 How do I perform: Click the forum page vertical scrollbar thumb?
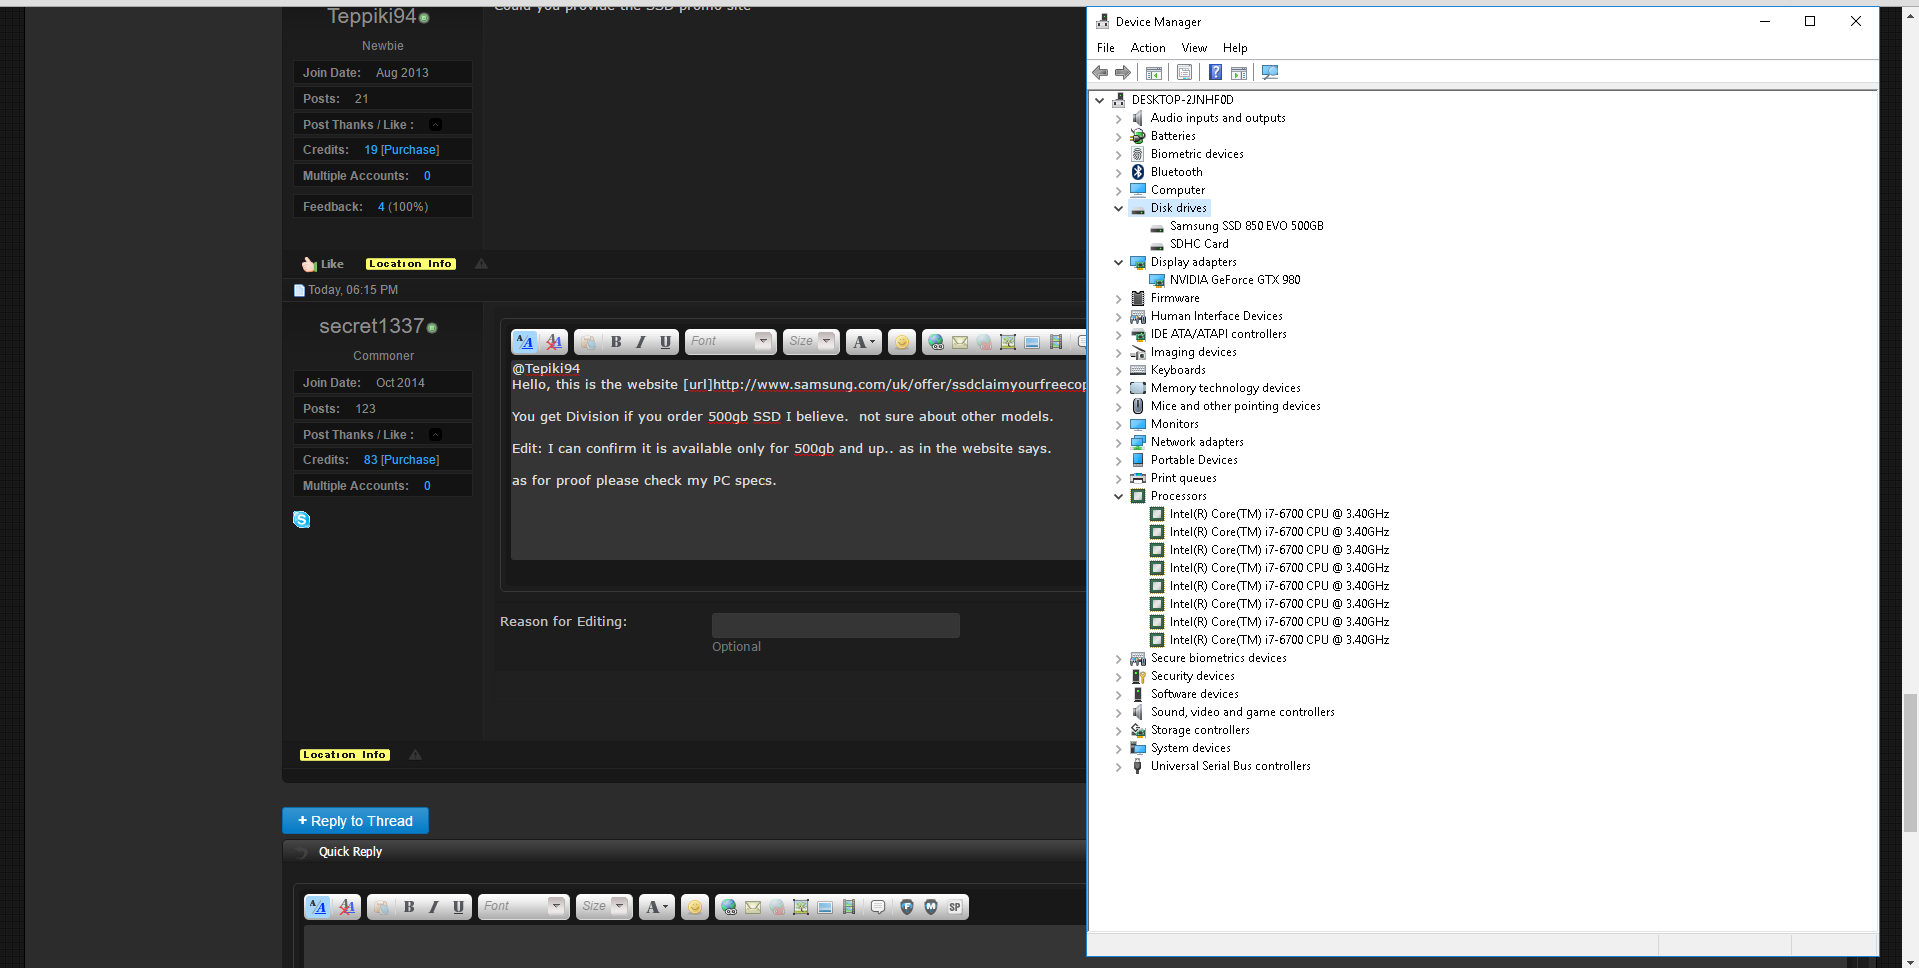pos(1910,764)
